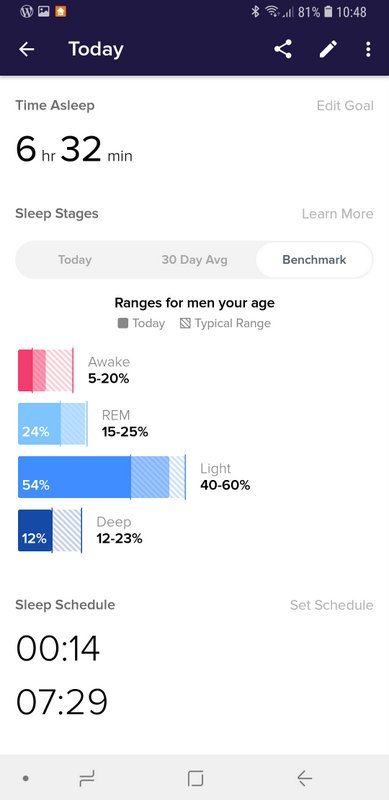Tap WordPress notification icon in status bar
The image size is (389, 800).
(x=27, y=11)
